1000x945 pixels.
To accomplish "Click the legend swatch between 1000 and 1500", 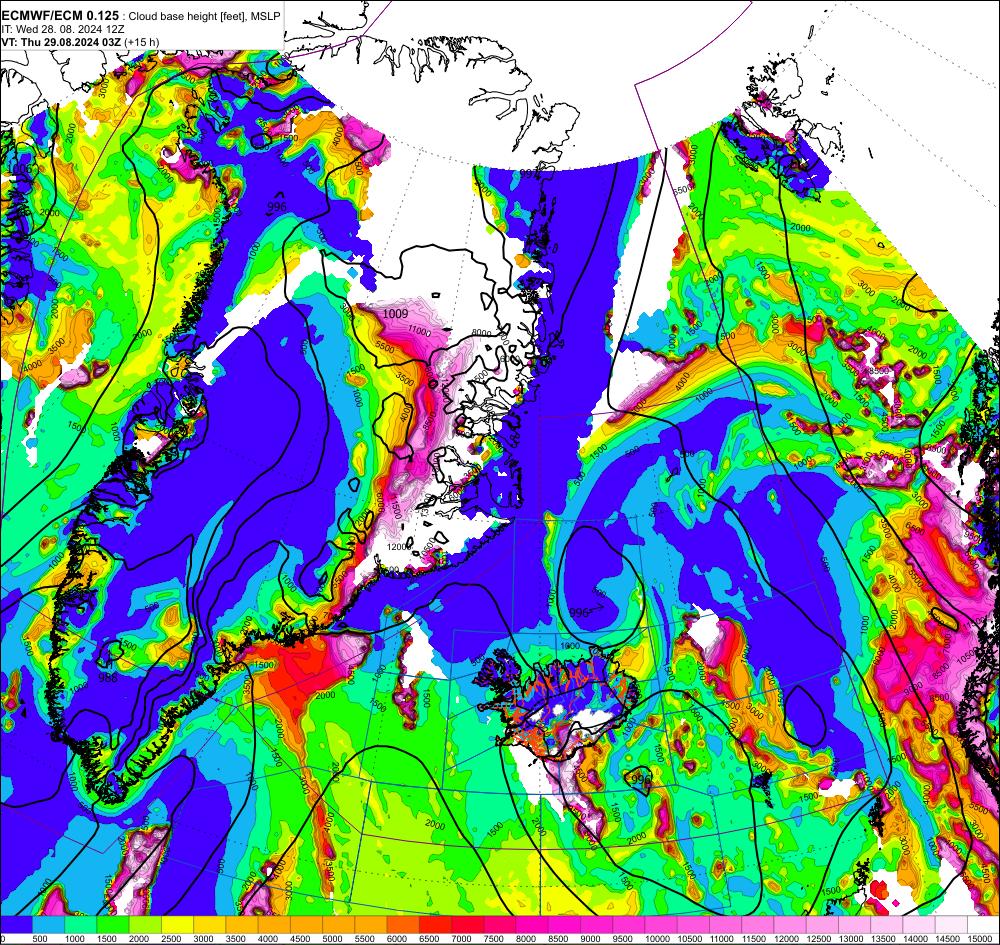I will point(80,925).
